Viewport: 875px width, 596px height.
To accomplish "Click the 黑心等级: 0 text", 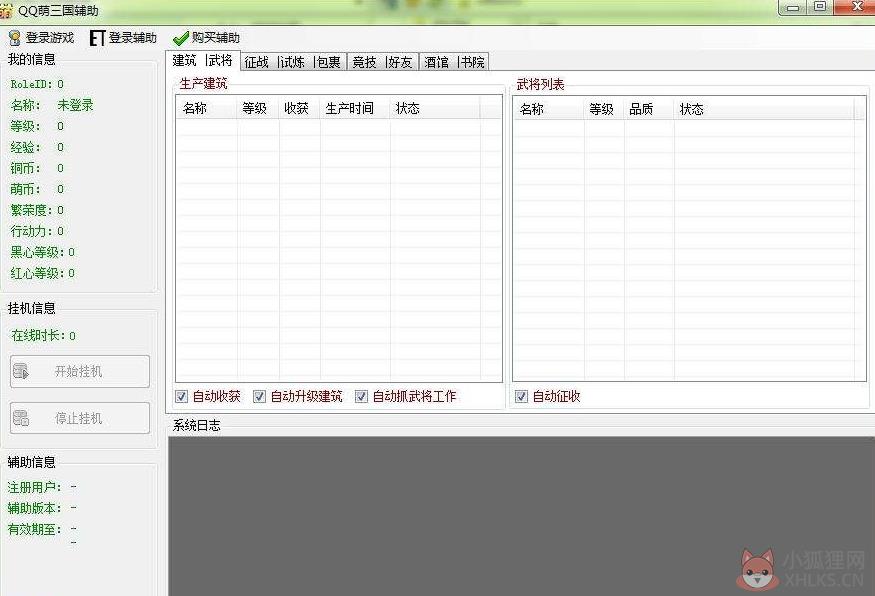I will tap(42, 252).
